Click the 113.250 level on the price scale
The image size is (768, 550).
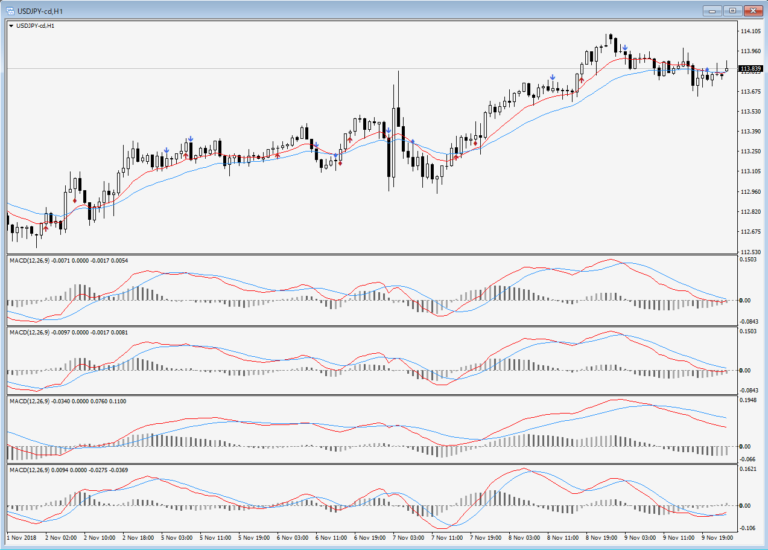750,151
